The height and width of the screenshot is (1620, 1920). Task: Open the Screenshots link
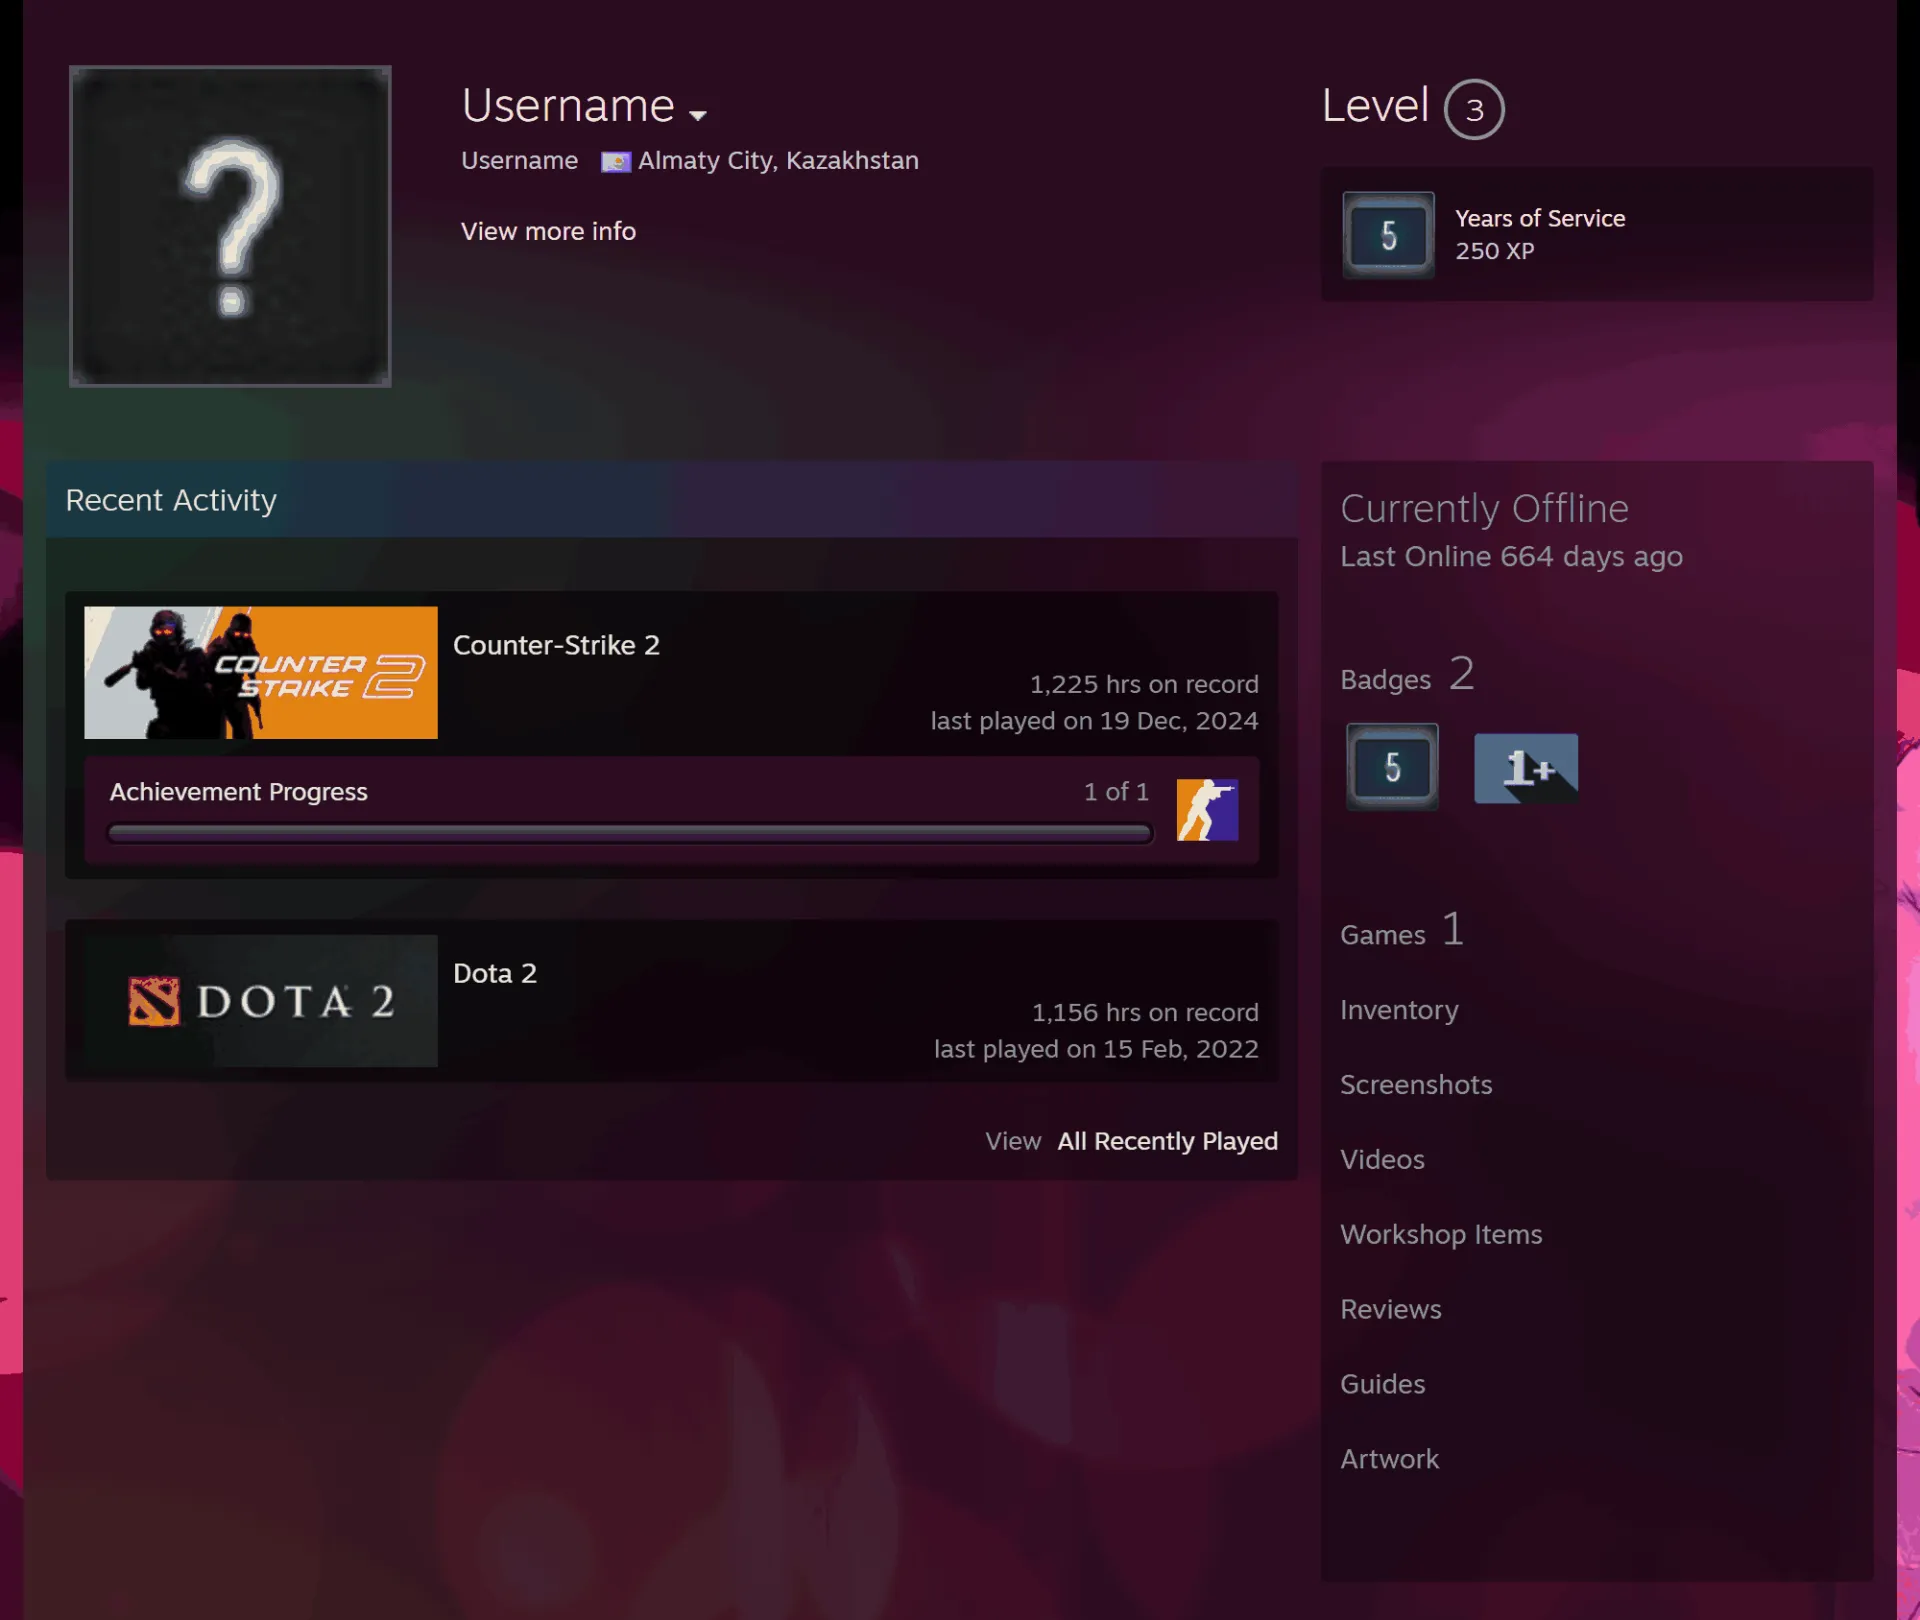click(1416, 1085)
